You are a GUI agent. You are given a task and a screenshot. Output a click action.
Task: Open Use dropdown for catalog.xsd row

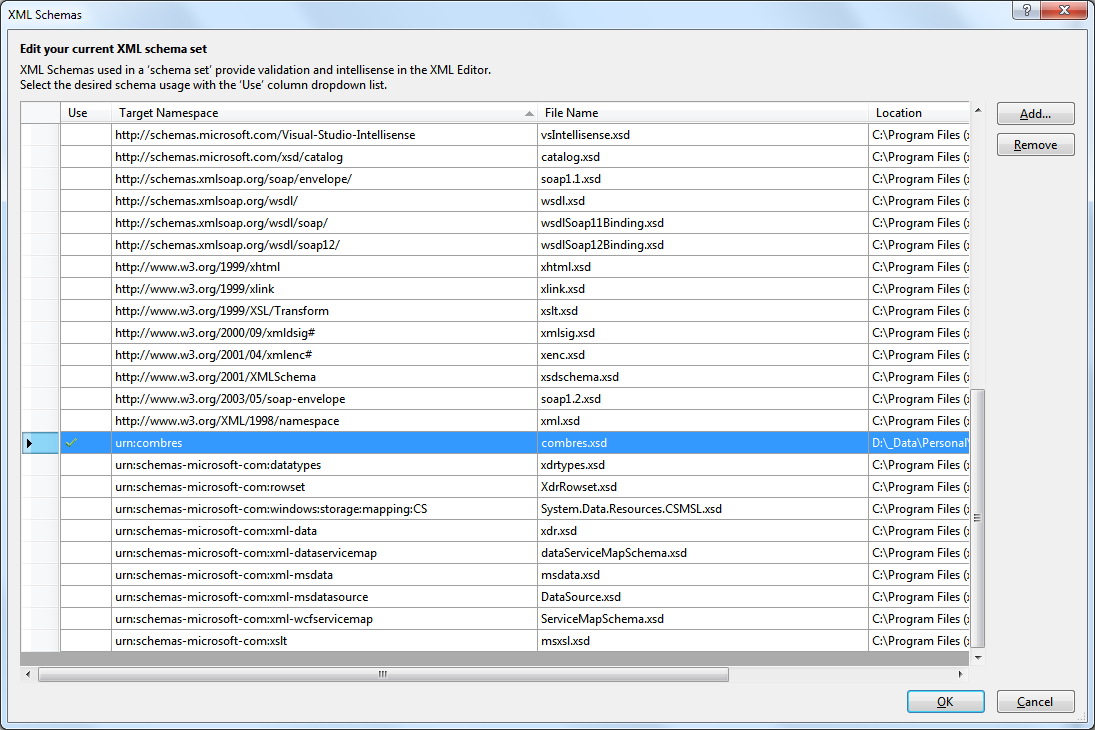(x=86, y=156)
